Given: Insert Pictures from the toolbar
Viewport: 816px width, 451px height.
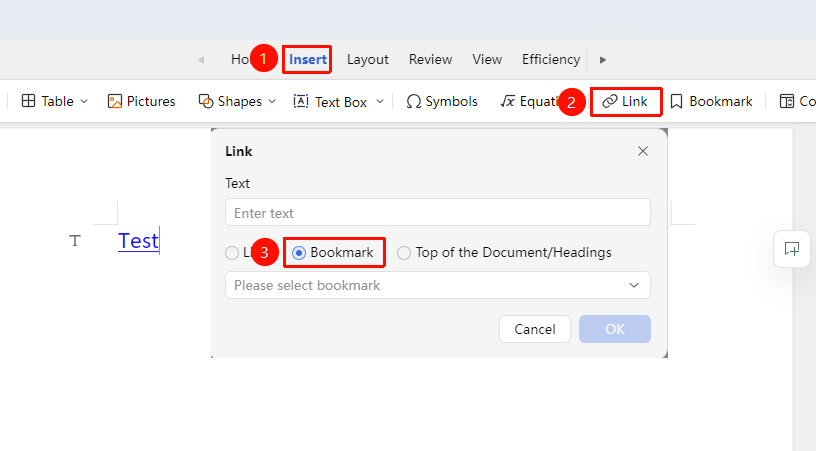Looking at the screenshot, I should tap(142, 101).
